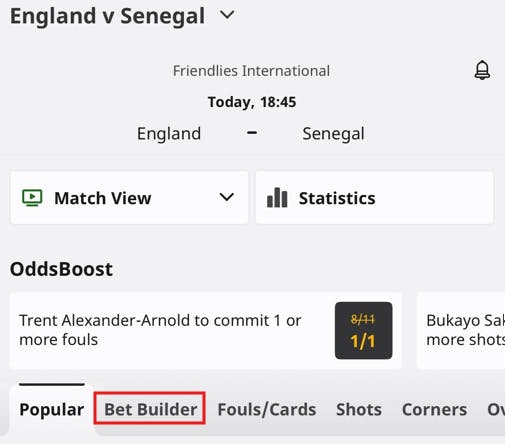
Task: Click the England team name
Action: pos(169,134)
